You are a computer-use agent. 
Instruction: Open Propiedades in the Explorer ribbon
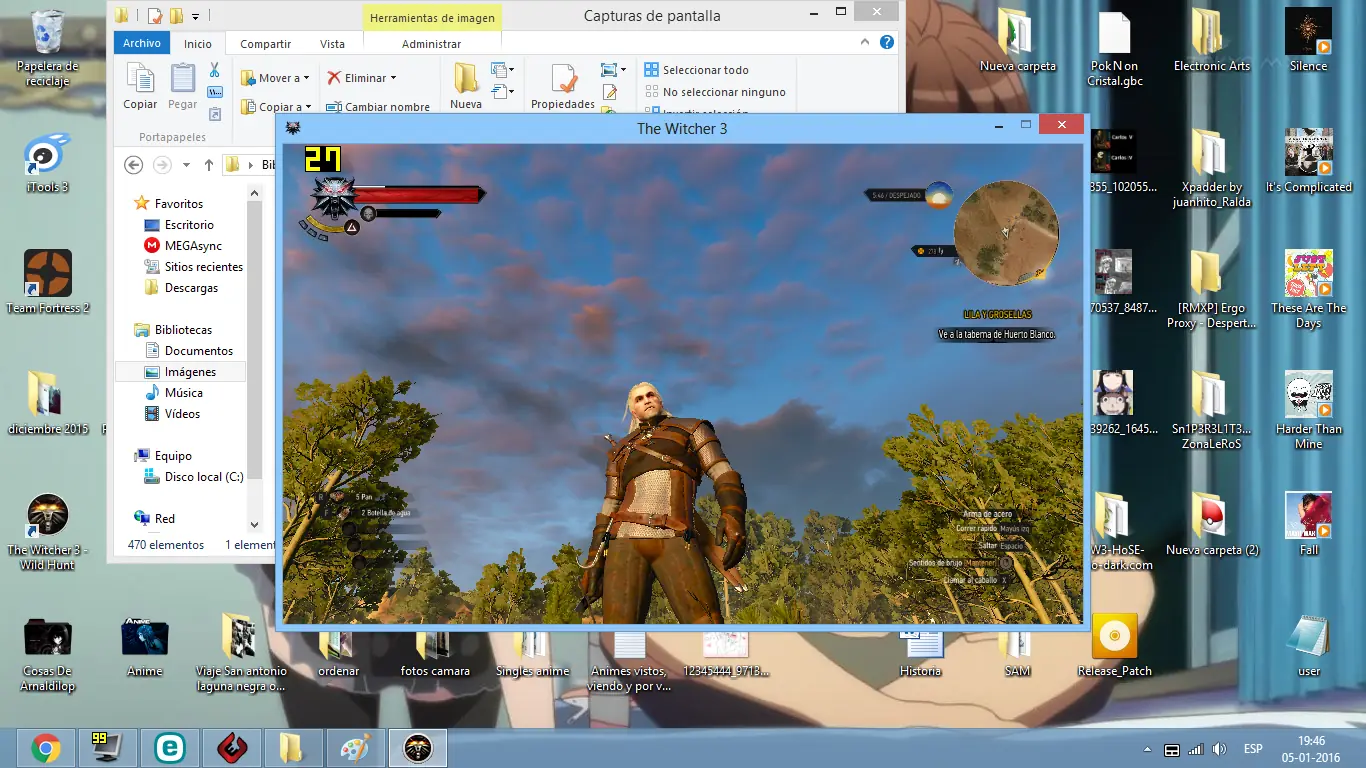[x=563, y=86]
